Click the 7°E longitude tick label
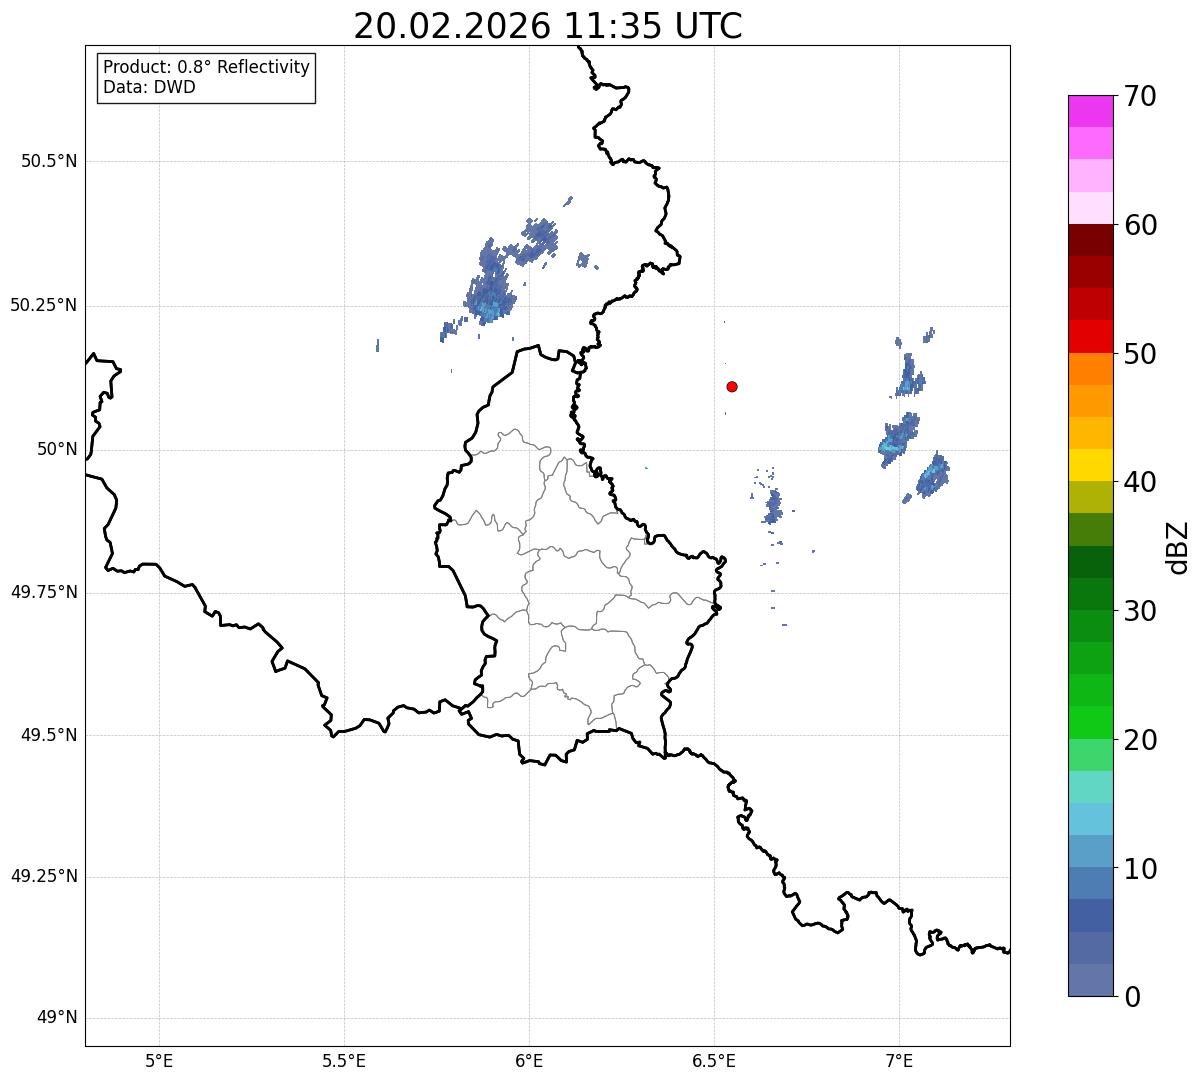 pyautogui.click(x=899, y=1059)
